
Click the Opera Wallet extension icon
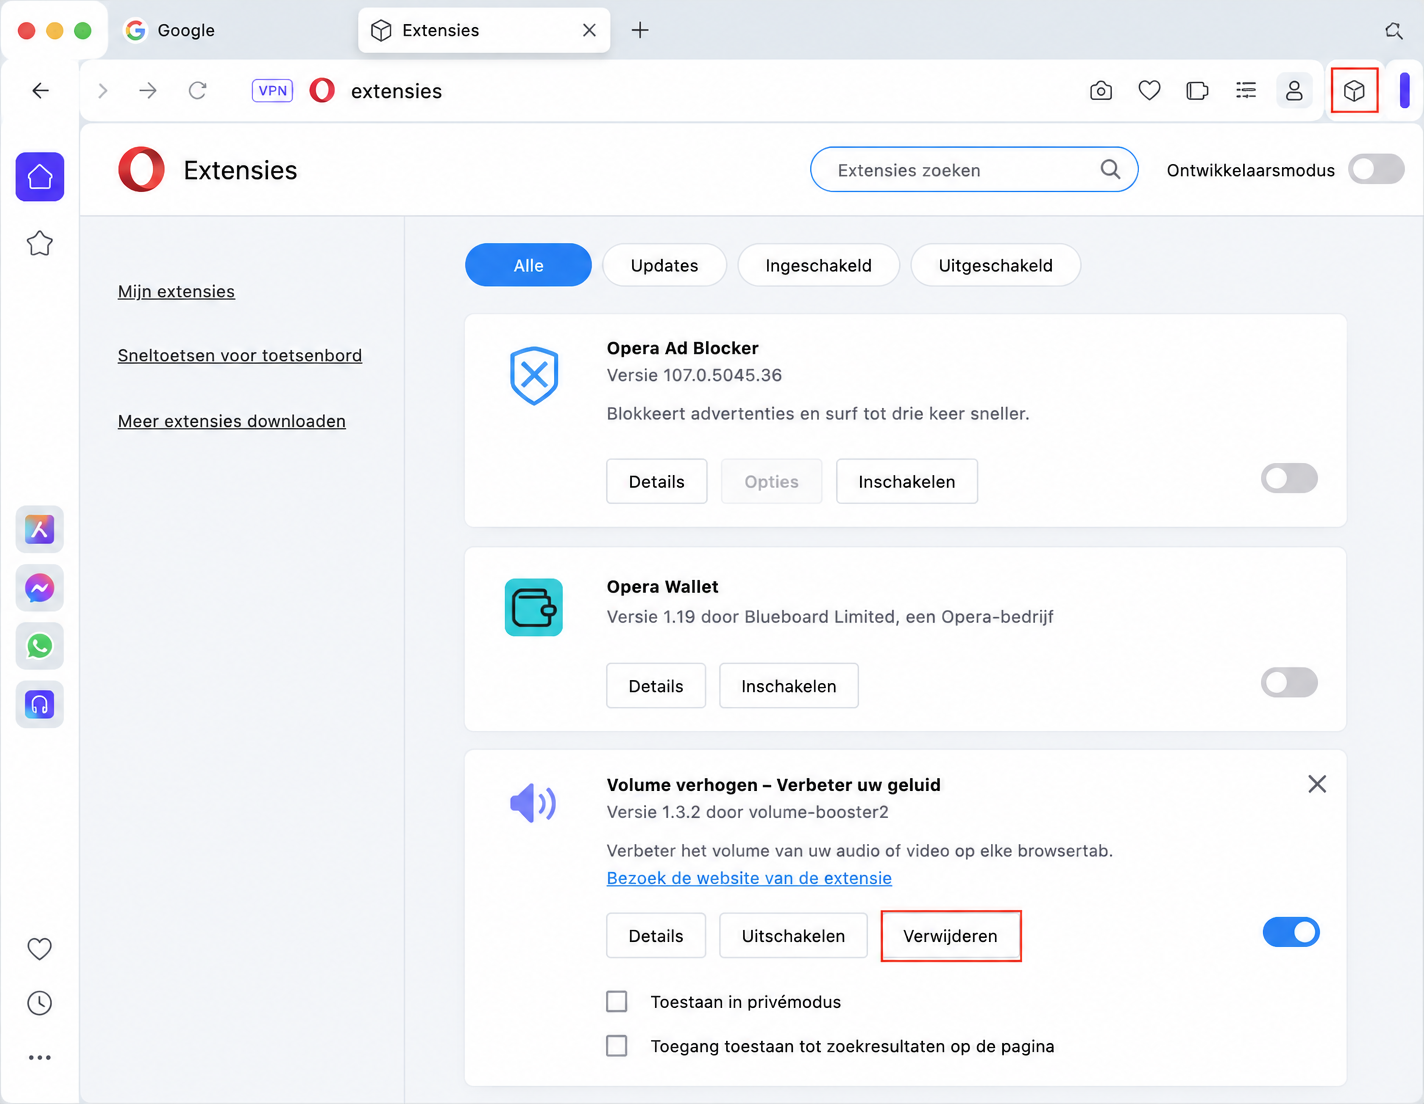[534, 608]
